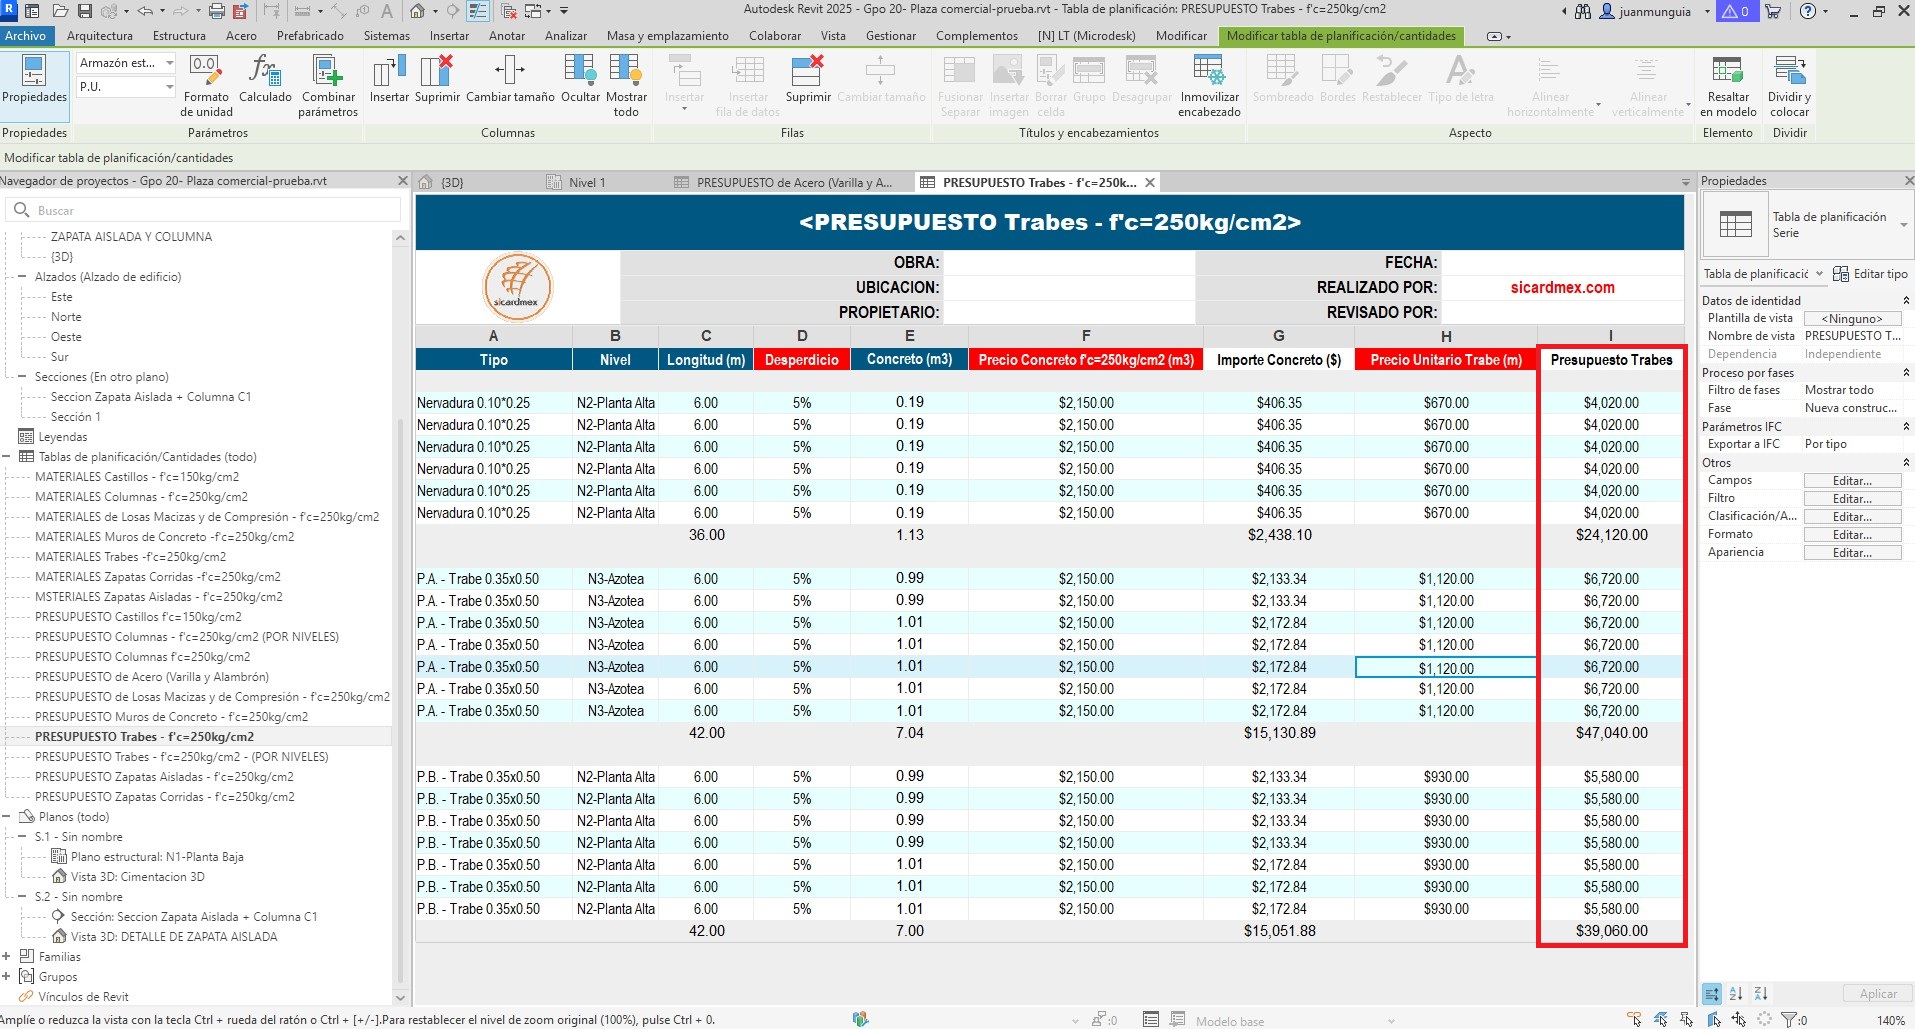Viewport: 1915px width, 1029px height.
Task: Open the Armazón est... dropdown
Action: 169,63
